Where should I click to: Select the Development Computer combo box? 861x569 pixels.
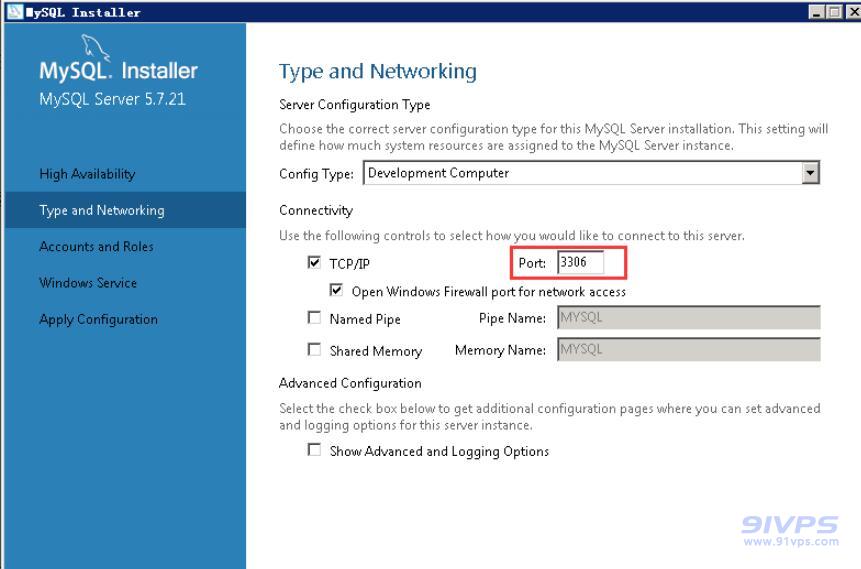point(591,173)
